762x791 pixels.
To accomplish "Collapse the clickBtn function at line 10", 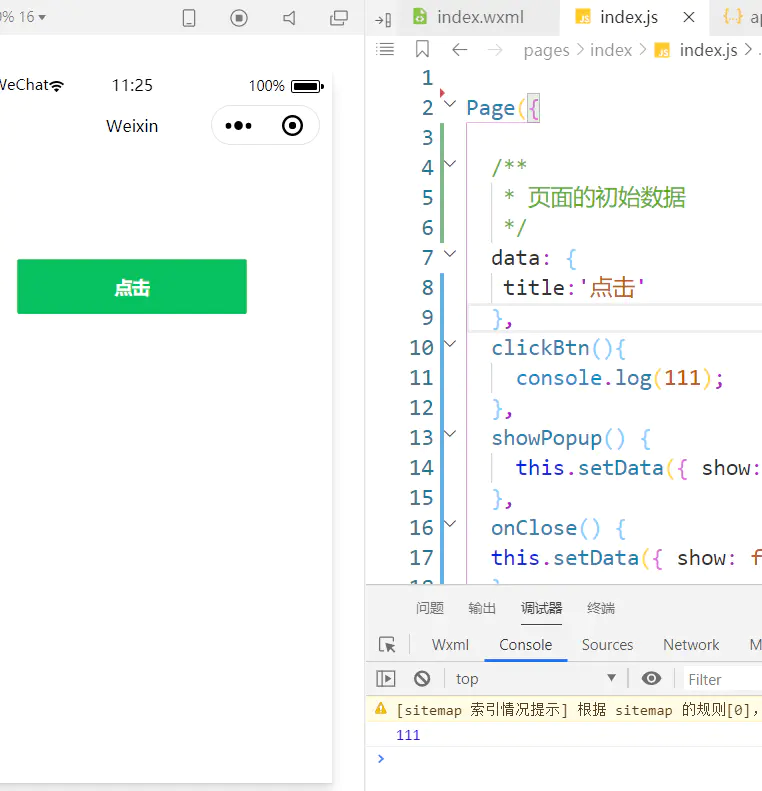I will pyautogui.click(x=450, y=344).
